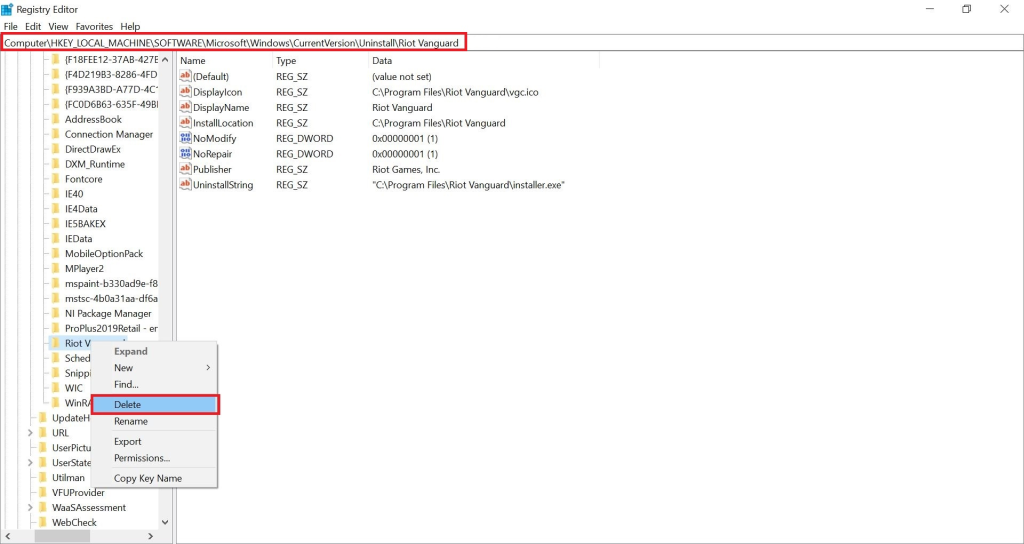Choose Rename in the context menu
Viewport: 1024px width, 544px height.
tap(154, 421)
